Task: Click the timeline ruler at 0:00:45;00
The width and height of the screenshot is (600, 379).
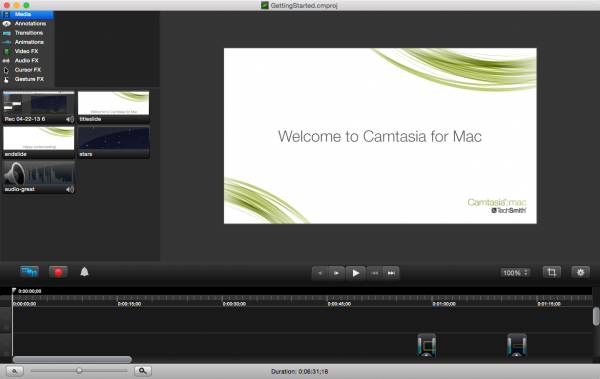Action: coord(339,304)
